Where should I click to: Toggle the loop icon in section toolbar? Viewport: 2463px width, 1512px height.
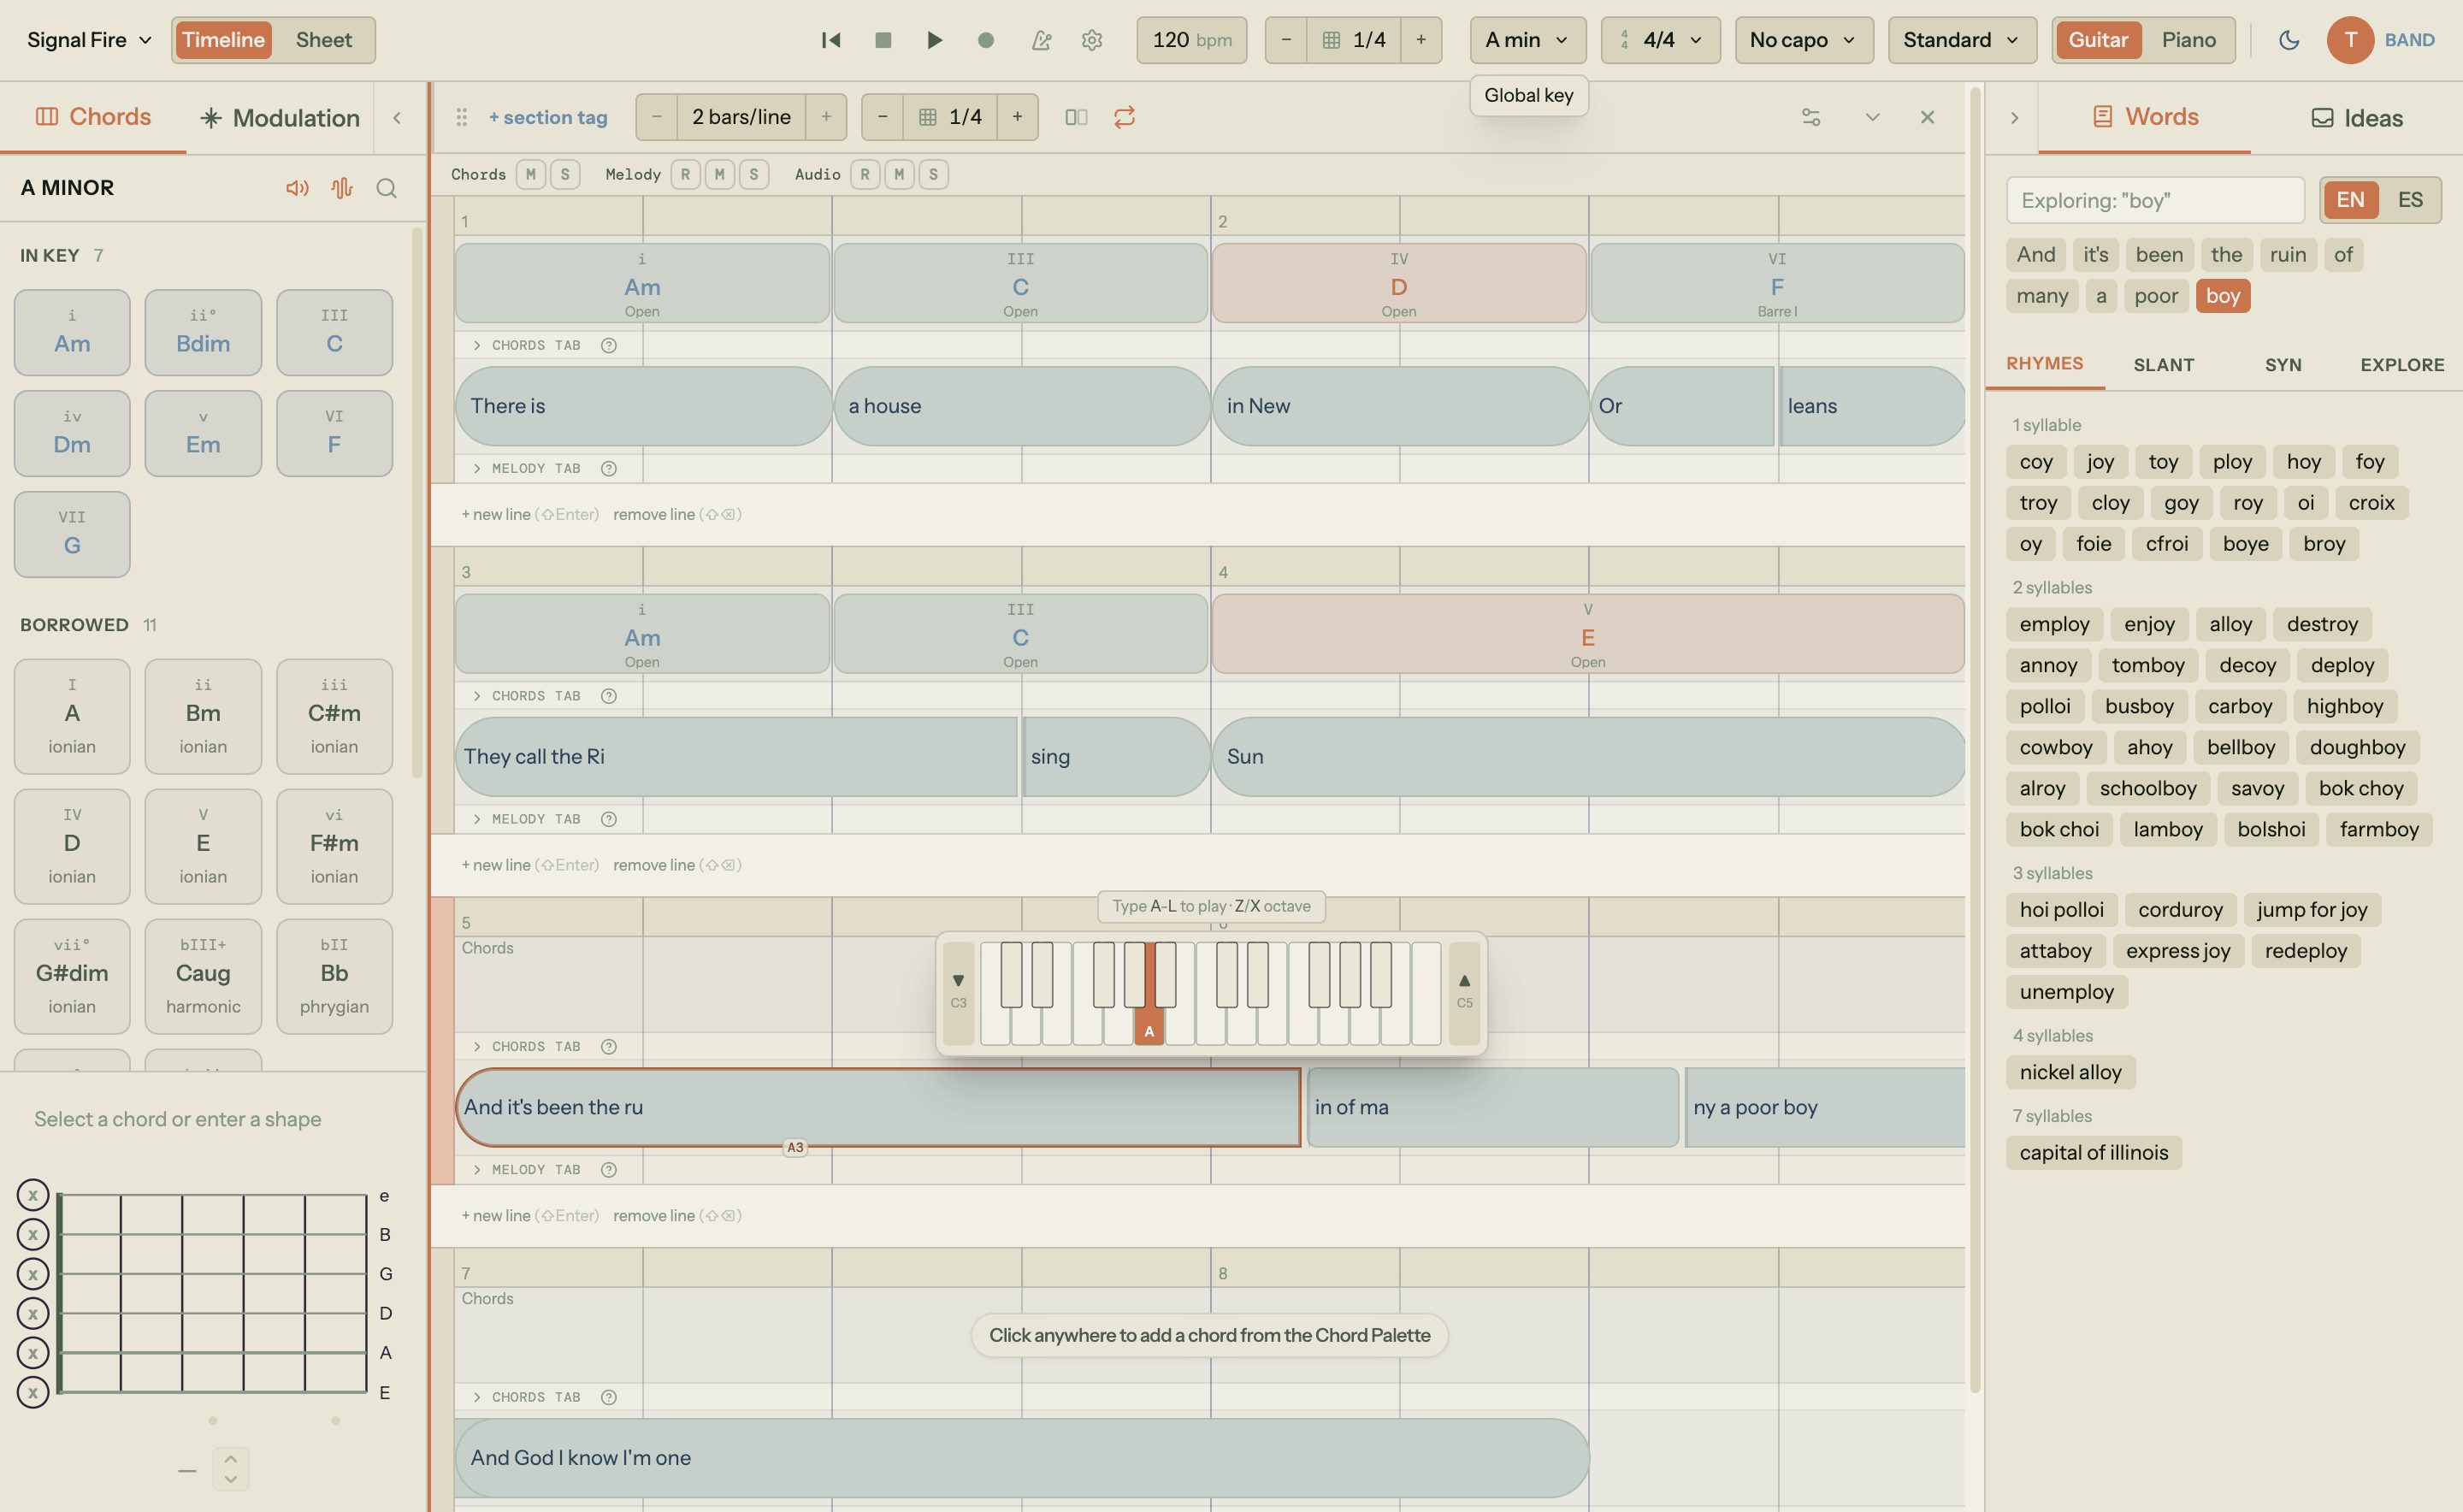[x=1124, y=117]
